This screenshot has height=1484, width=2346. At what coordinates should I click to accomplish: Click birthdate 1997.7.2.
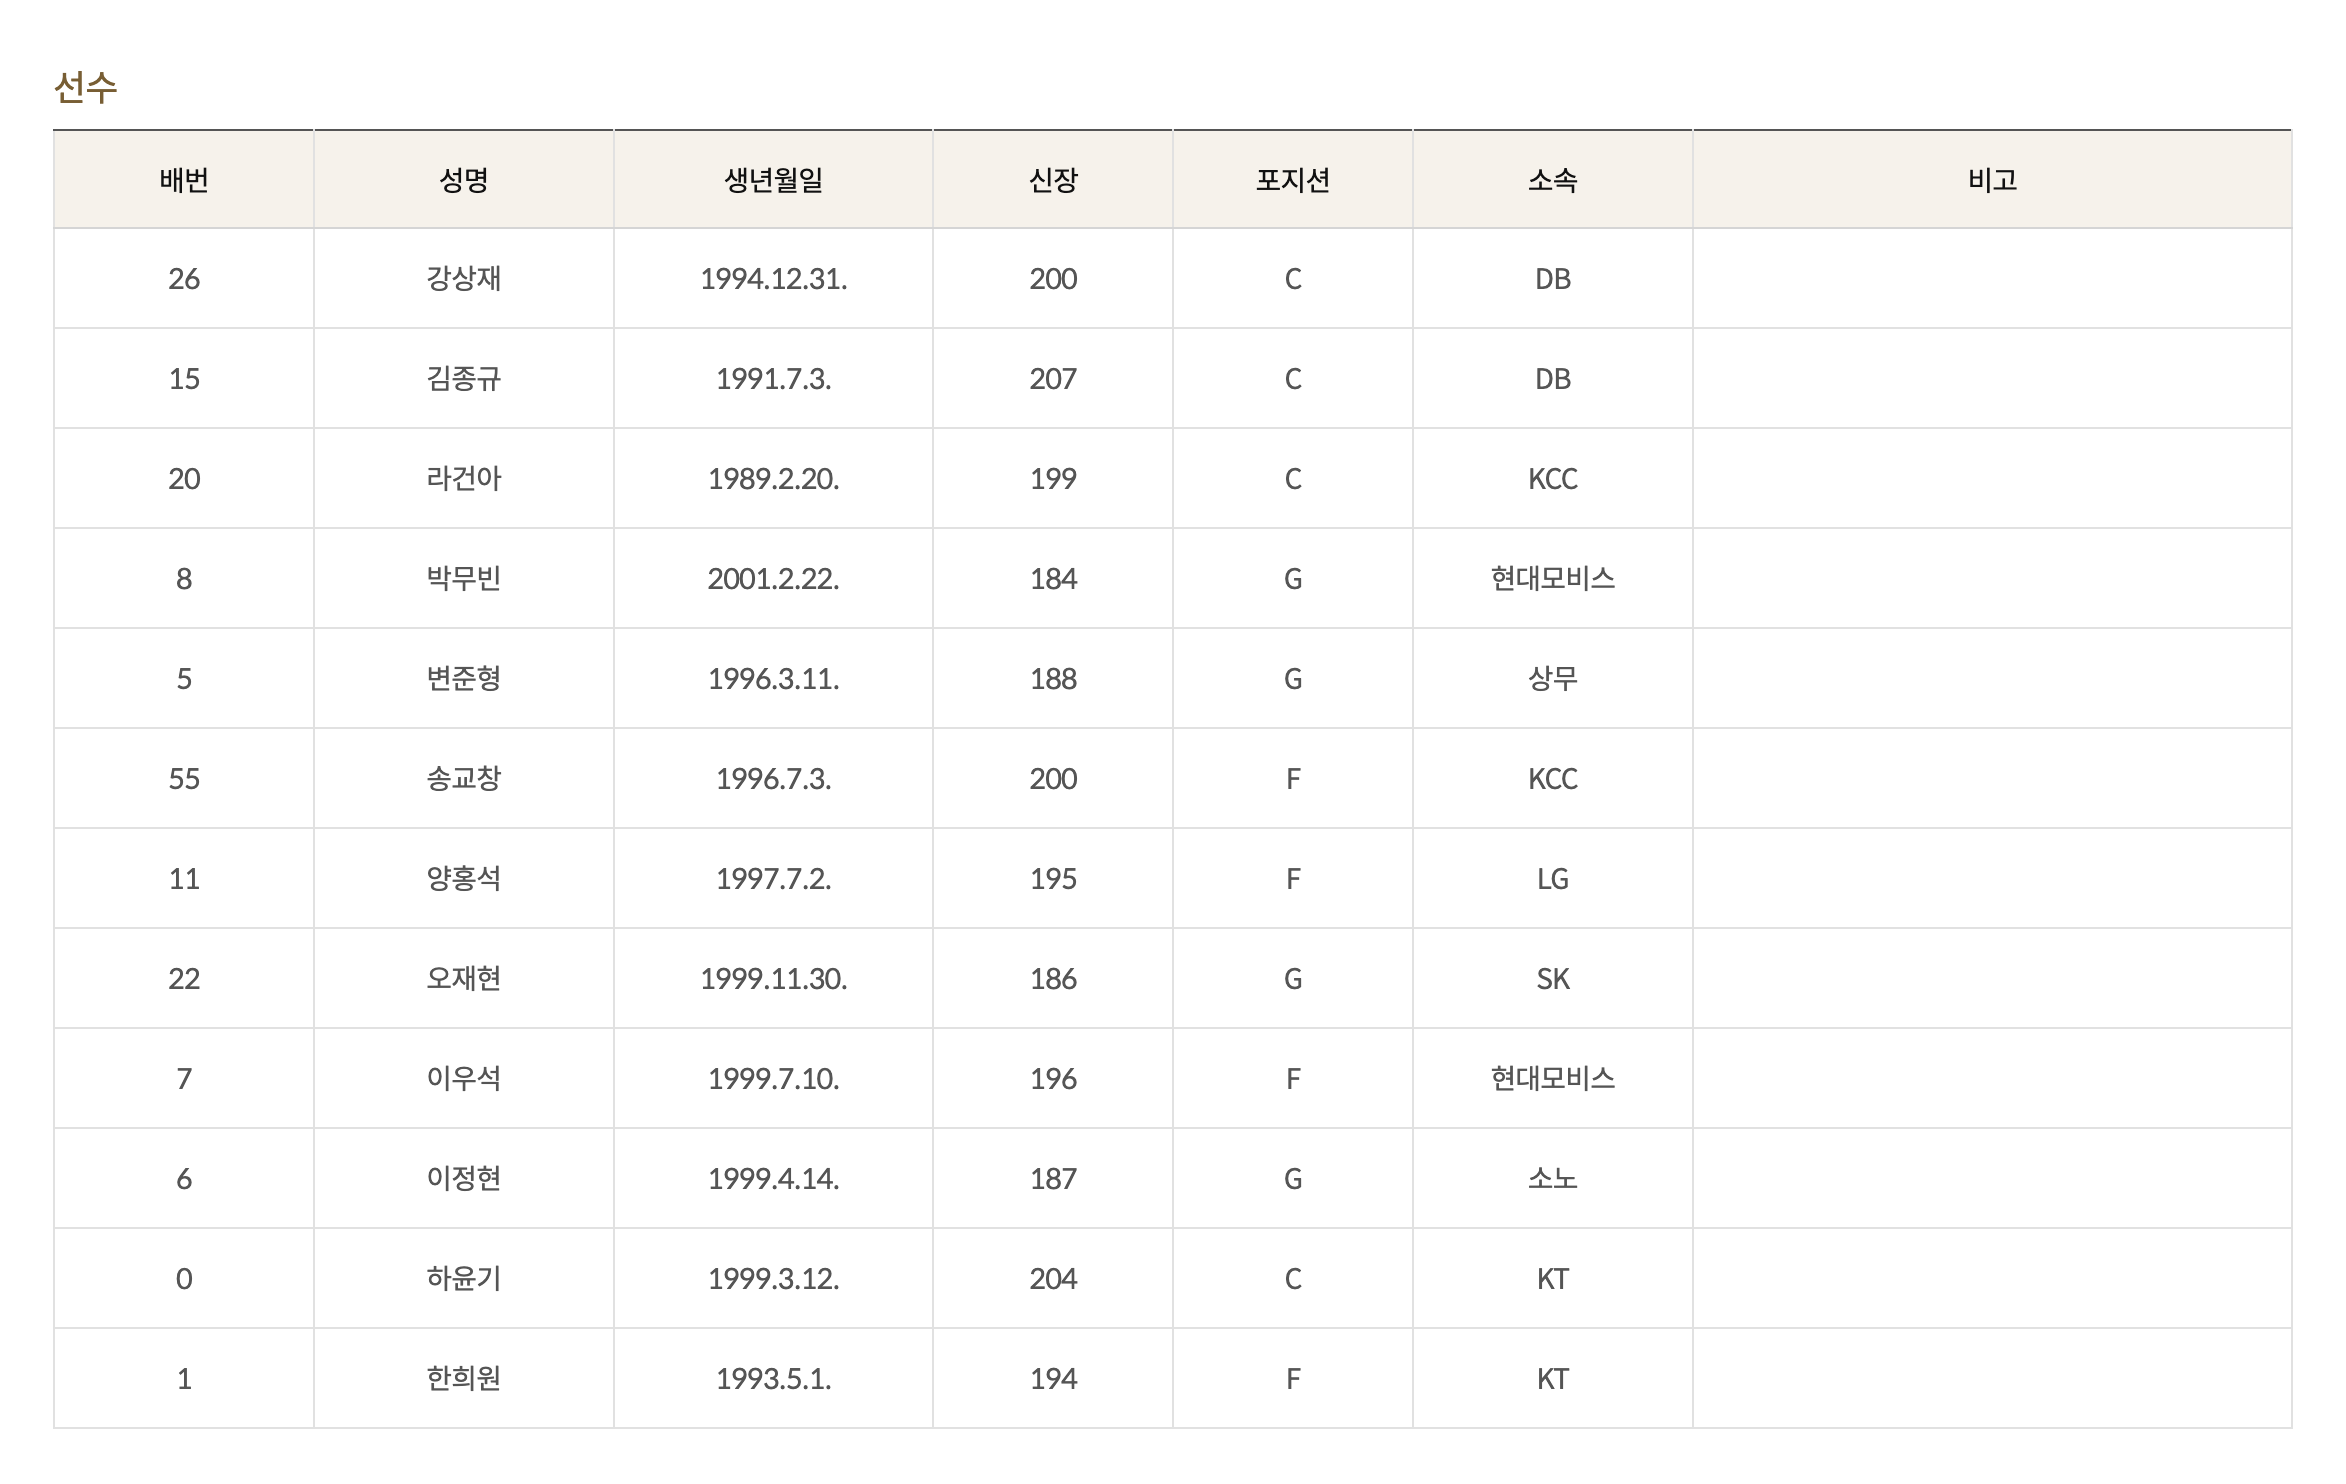773,879
